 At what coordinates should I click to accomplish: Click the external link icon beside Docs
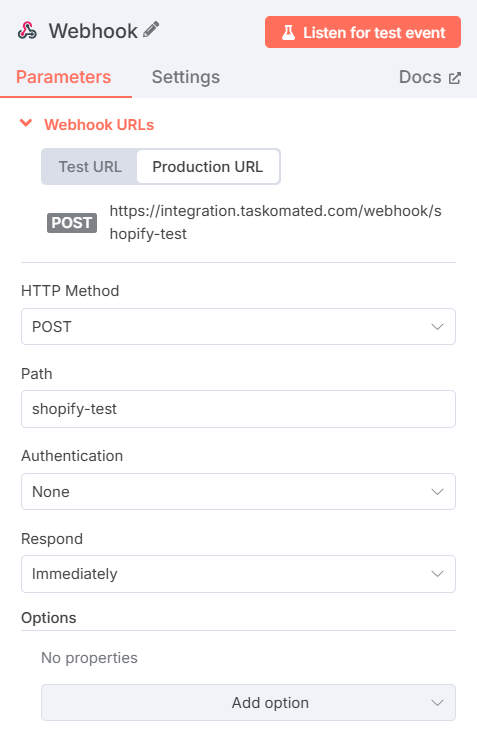[455, 78]
